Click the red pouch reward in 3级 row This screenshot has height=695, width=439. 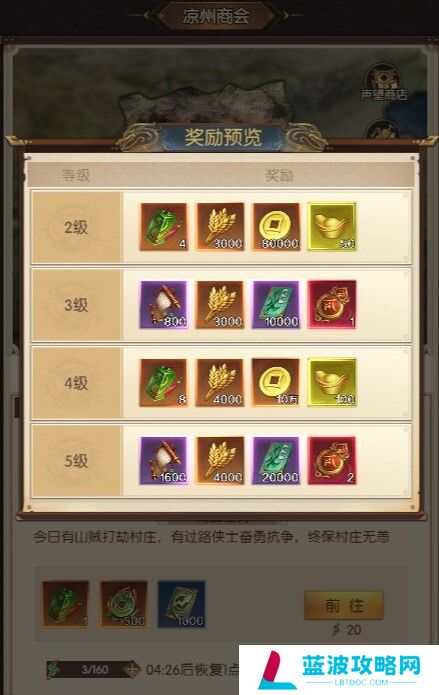[x=332, y=305]
